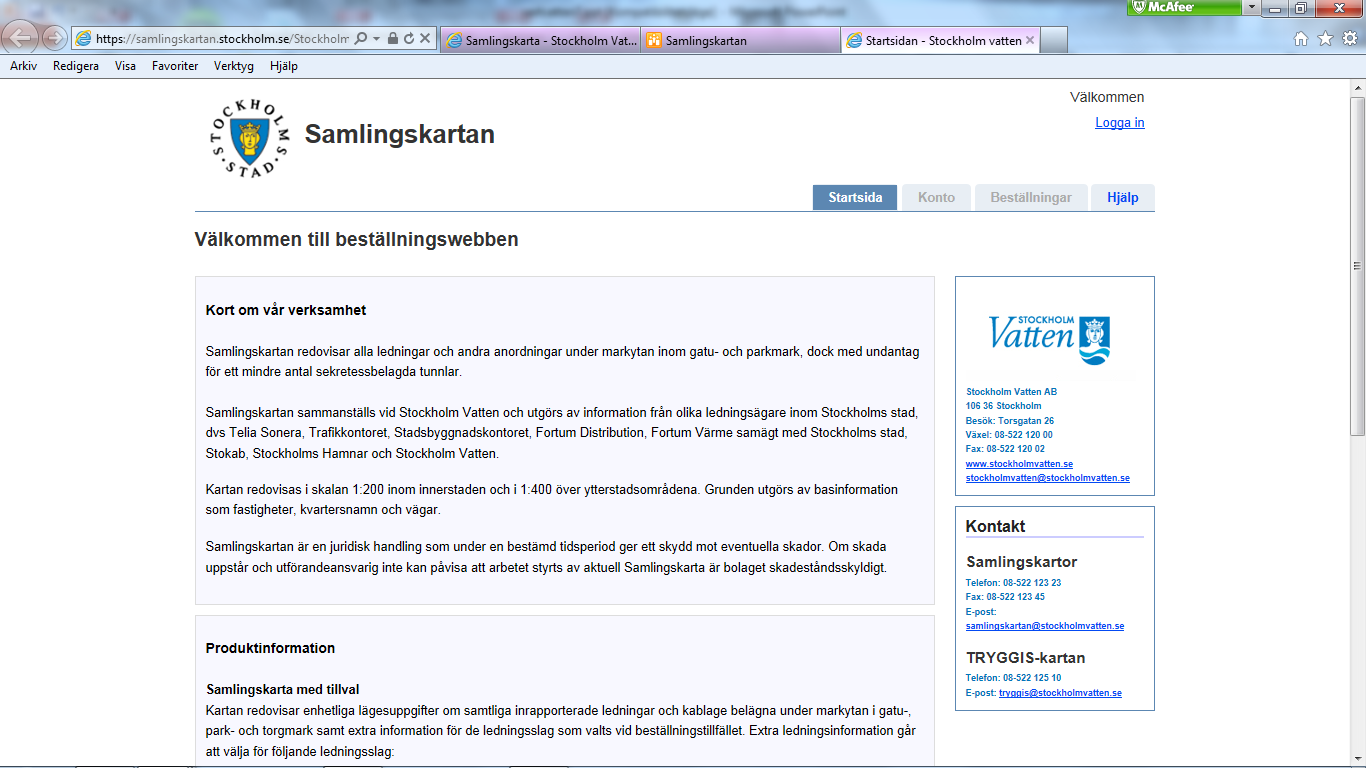Viewport: 1366px width, 768px height.
Task: Open a new blank tab
Action: point(1054,41)
